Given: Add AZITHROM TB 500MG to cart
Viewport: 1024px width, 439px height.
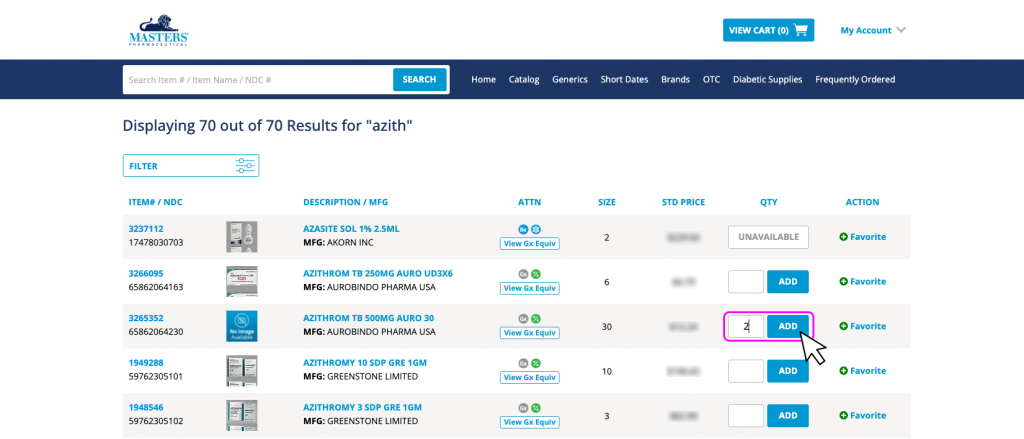Looking at the screenshot, I should click(x=788, y=326).
